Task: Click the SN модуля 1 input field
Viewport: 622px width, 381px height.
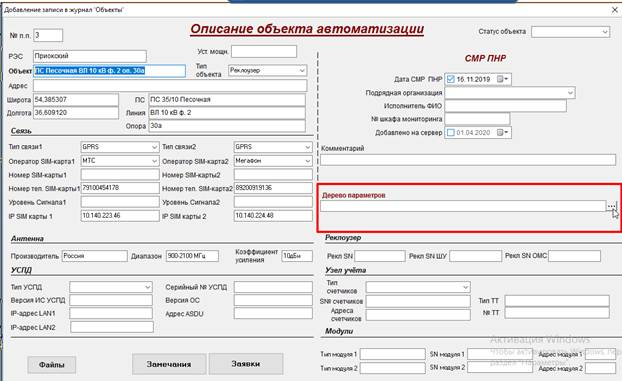Action: coord(500,354)
